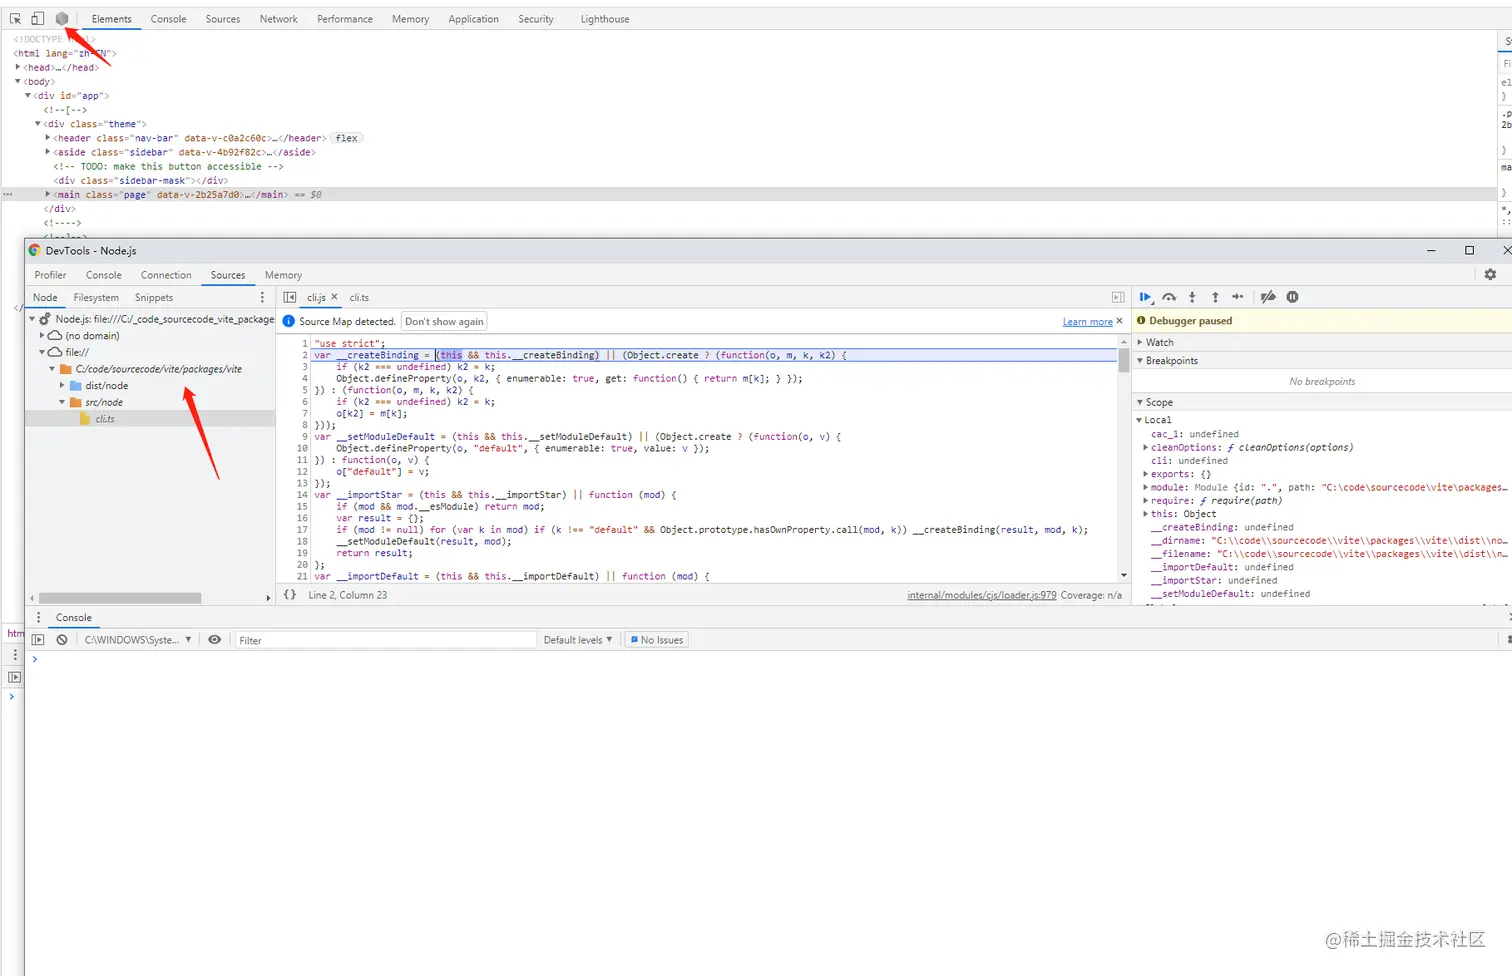Select the Snippets navigator tab

[154, 297]
